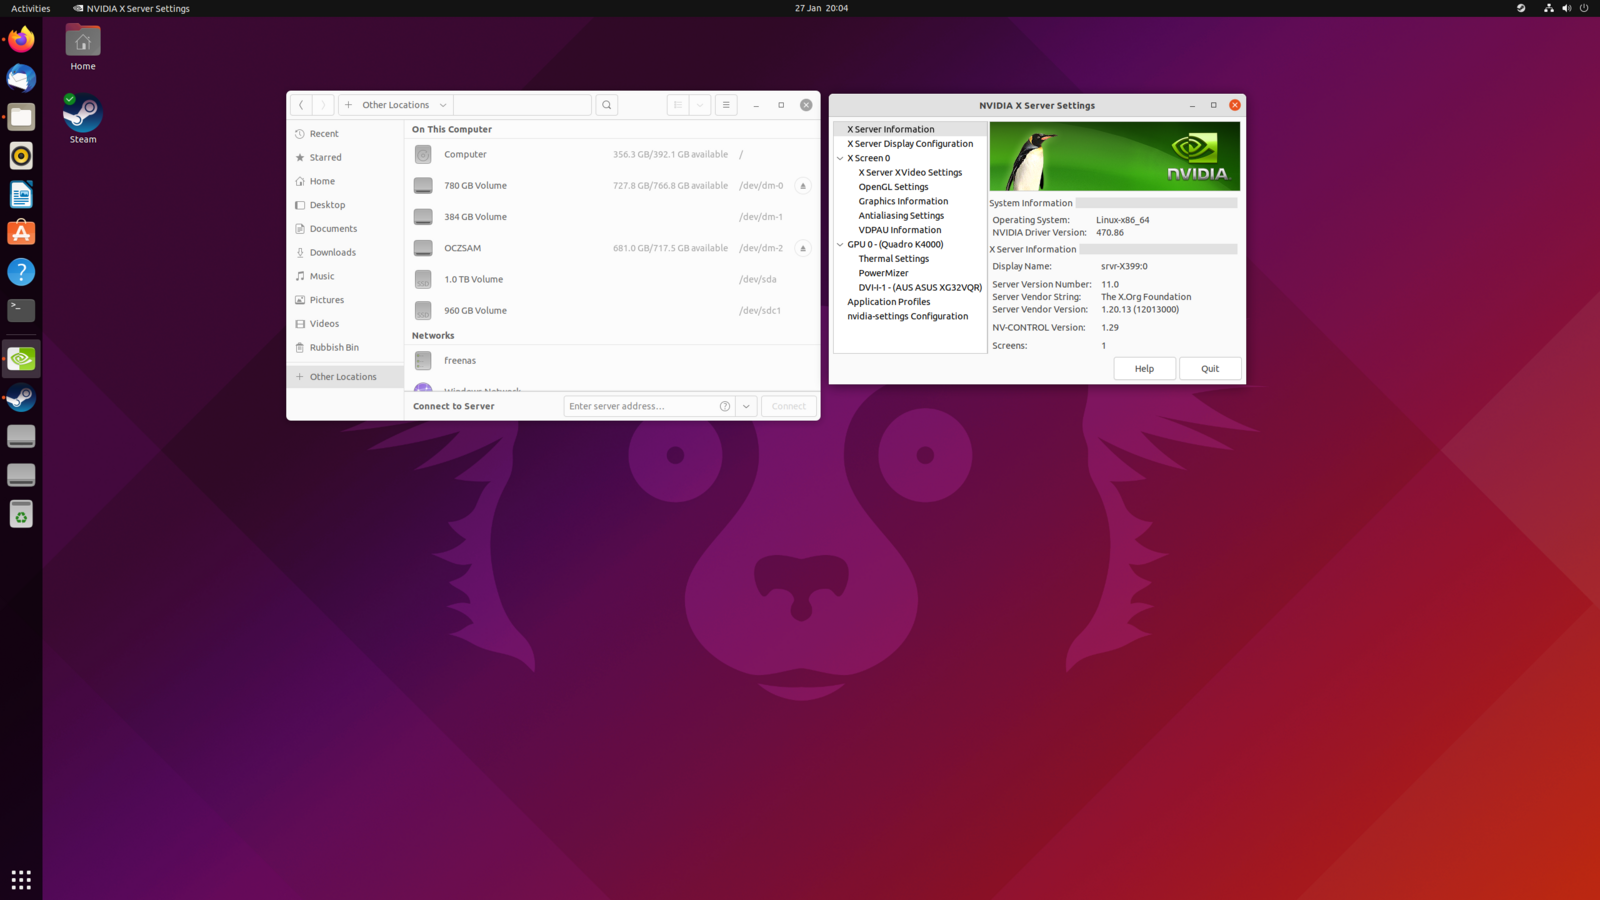Image resolution: width=1600 pixels, height=900 pixels.
Task: Open search in the Files window
Action: tap(607, 105)
